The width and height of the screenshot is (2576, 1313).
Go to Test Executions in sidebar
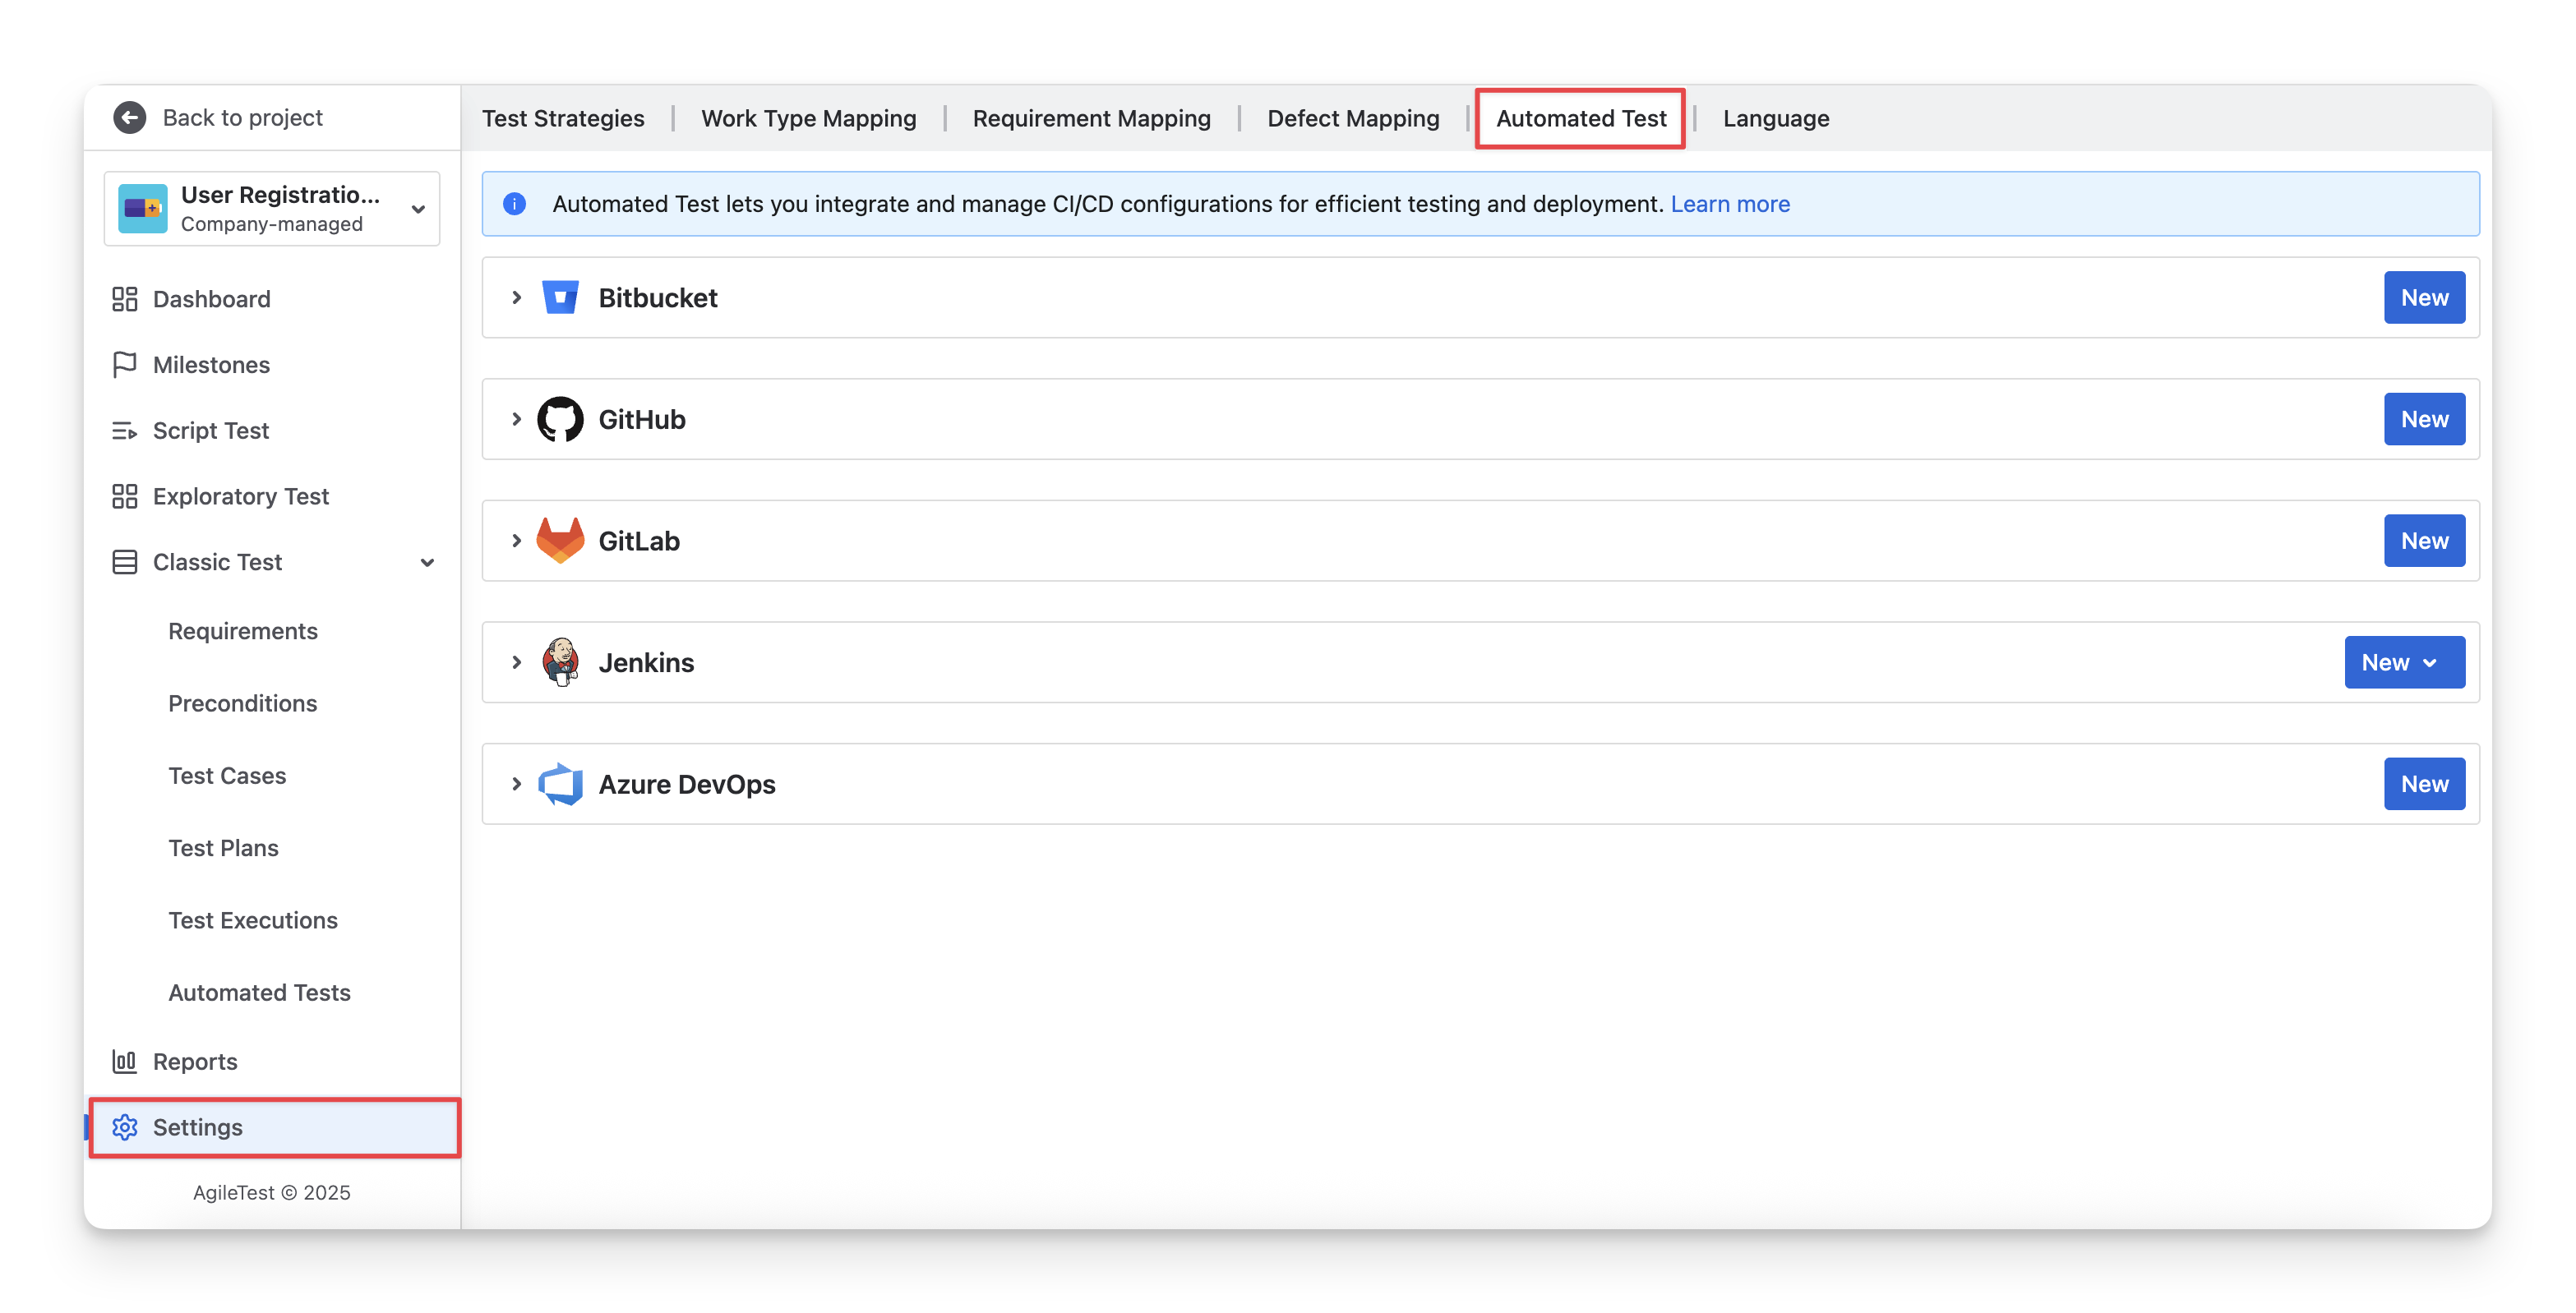point(253,920)
